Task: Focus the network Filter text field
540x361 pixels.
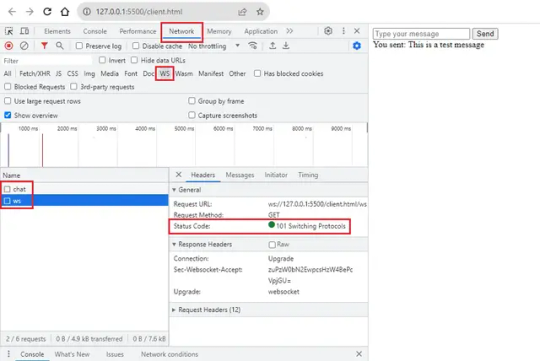Action: 47,61
